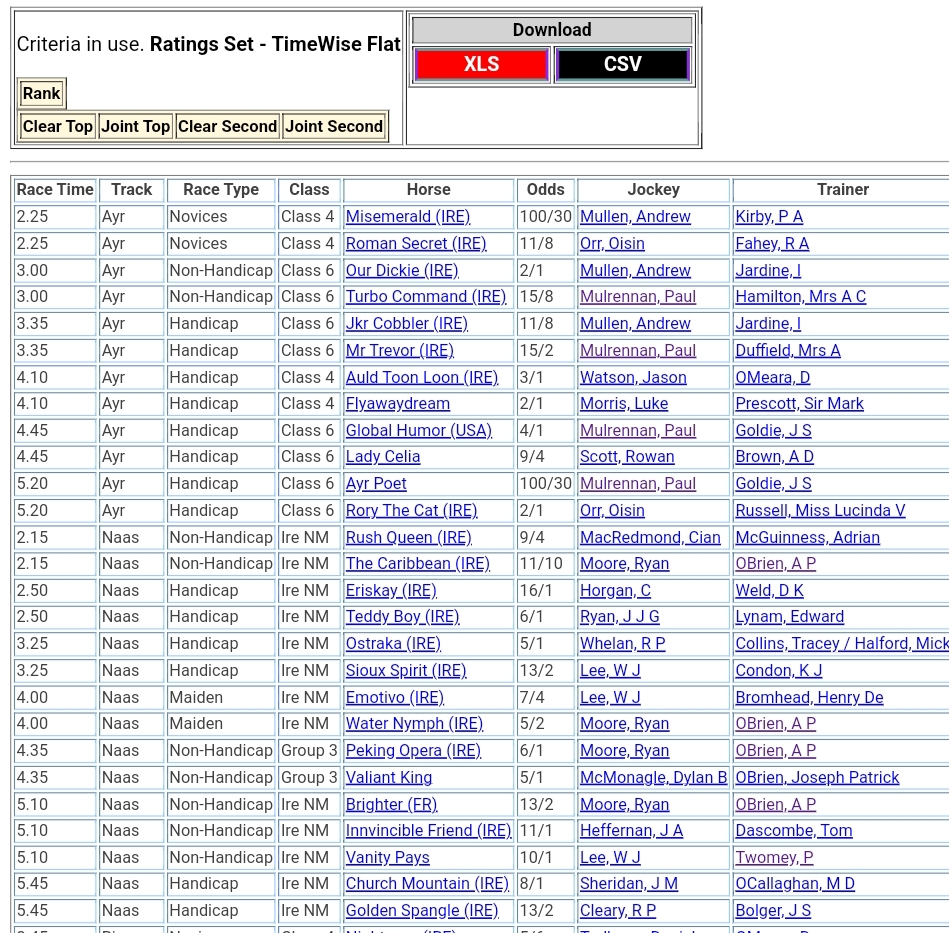Open horse Misemerald (IRE) page
This screenshot has width=949, height=933.
tap(407, 217)
